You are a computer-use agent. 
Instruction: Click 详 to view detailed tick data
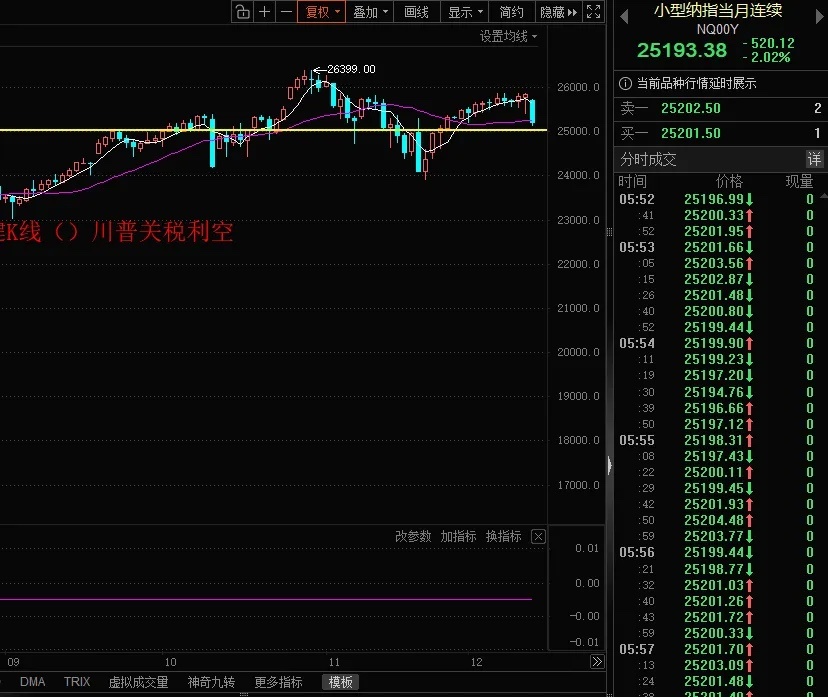point(814,159)
